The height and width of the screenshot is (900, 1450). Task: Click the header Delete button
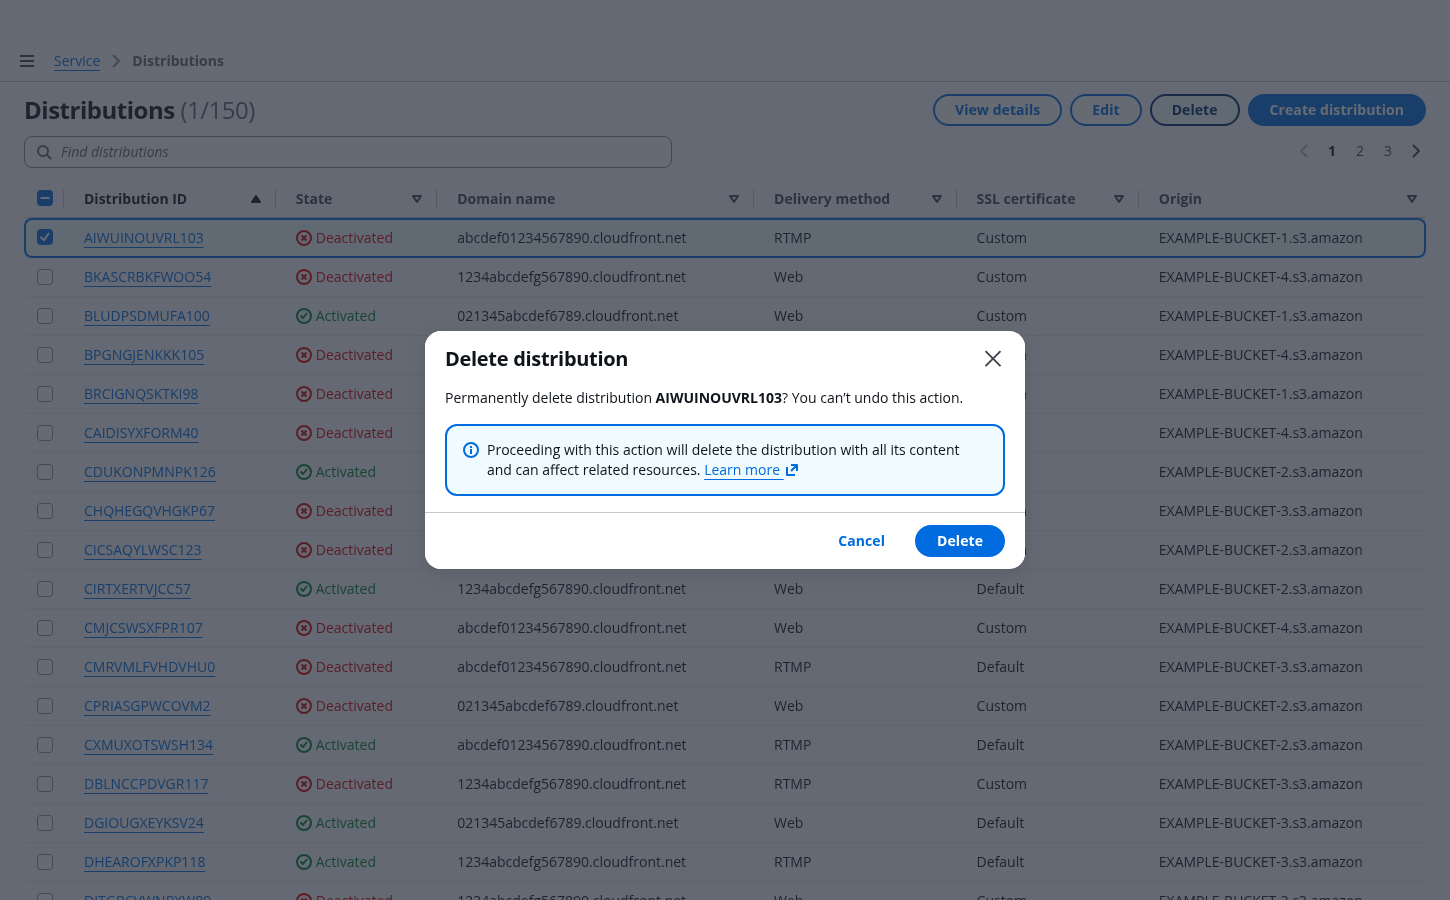tap(1195, 110)
